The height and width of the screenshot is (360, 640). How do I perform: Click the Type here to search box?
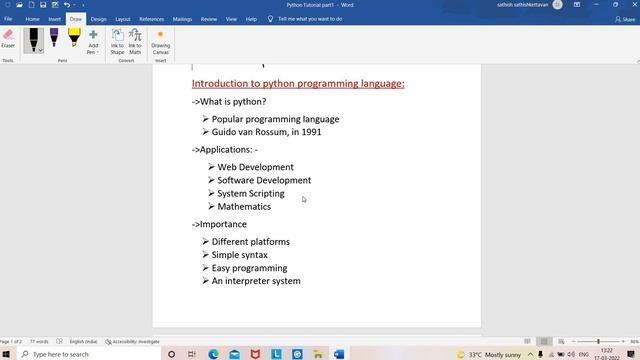[x=90, y=354]
